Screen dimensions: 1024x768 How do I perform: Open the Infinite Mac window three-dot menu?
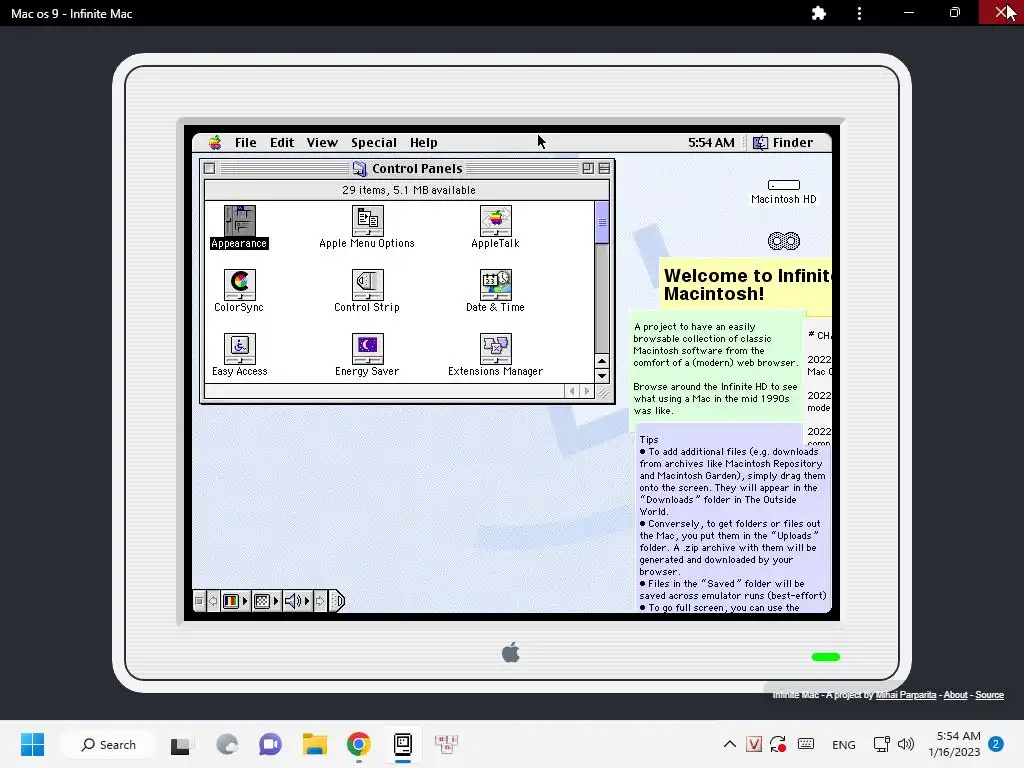tap(859, 13)
